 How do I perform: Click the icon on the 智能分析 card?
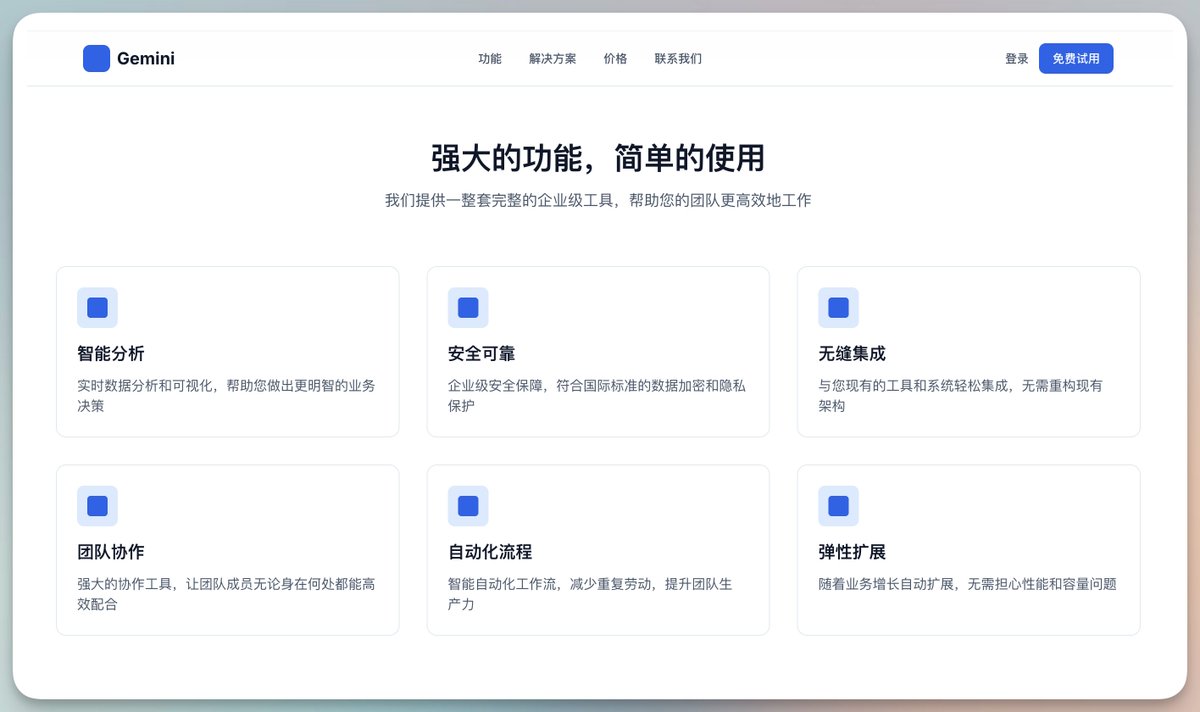point(97,307)
